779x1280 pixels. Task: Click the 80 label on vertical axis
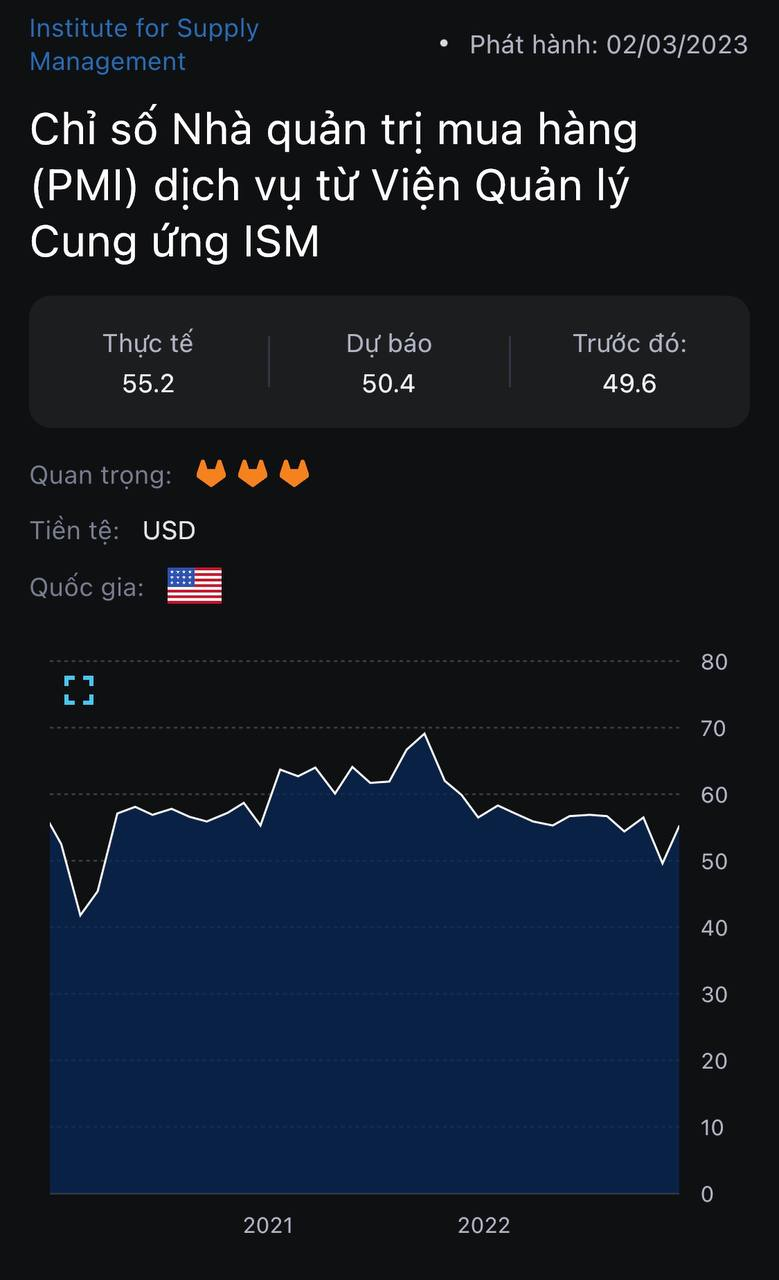coord(714,662)
